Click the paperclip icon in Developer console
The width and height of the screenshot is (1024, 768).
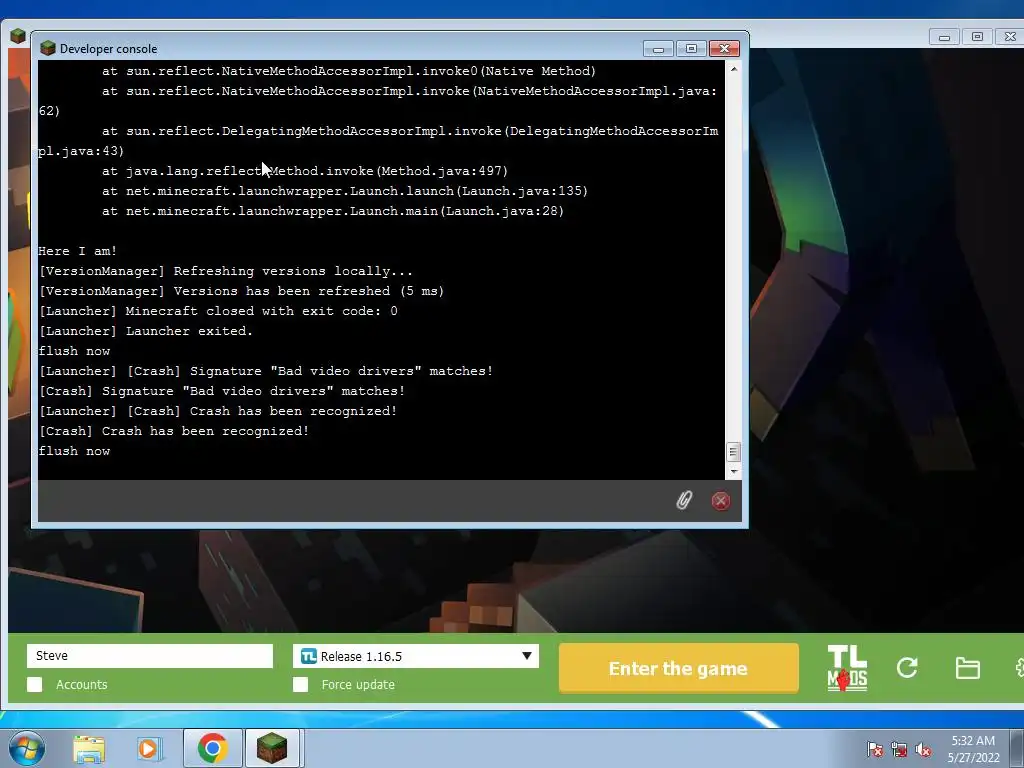[684, 501]
